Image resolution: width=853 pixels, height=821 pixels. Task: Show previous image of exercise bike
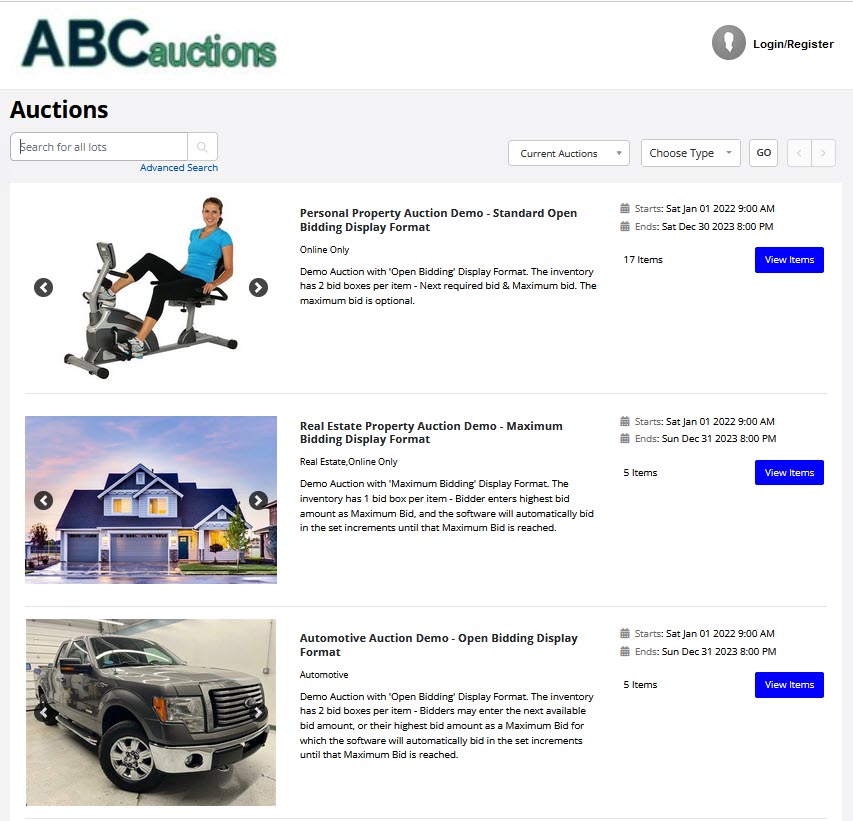coord(44,287)
